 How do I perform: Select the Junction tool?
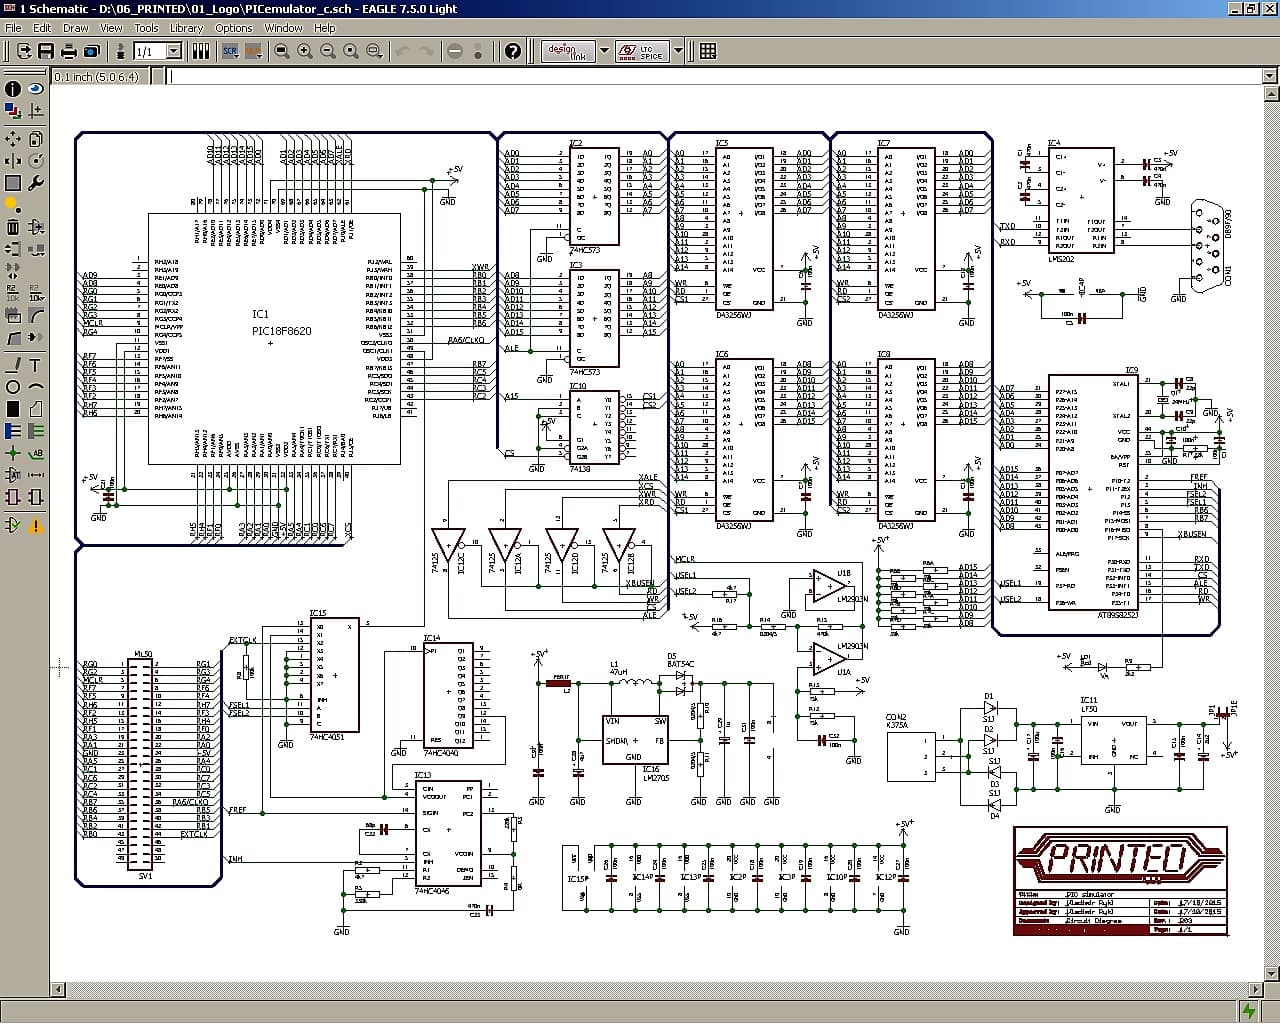13,453
